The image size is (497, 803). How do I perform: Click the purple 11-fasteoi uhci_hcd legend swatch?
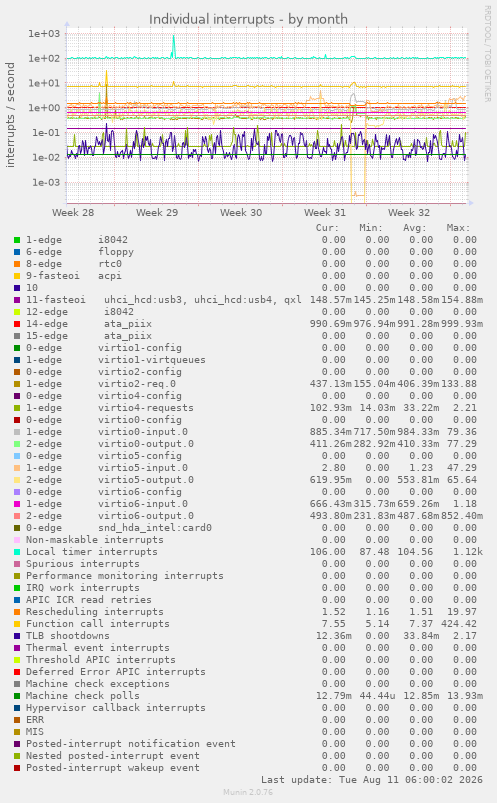(x=17, y=300)
